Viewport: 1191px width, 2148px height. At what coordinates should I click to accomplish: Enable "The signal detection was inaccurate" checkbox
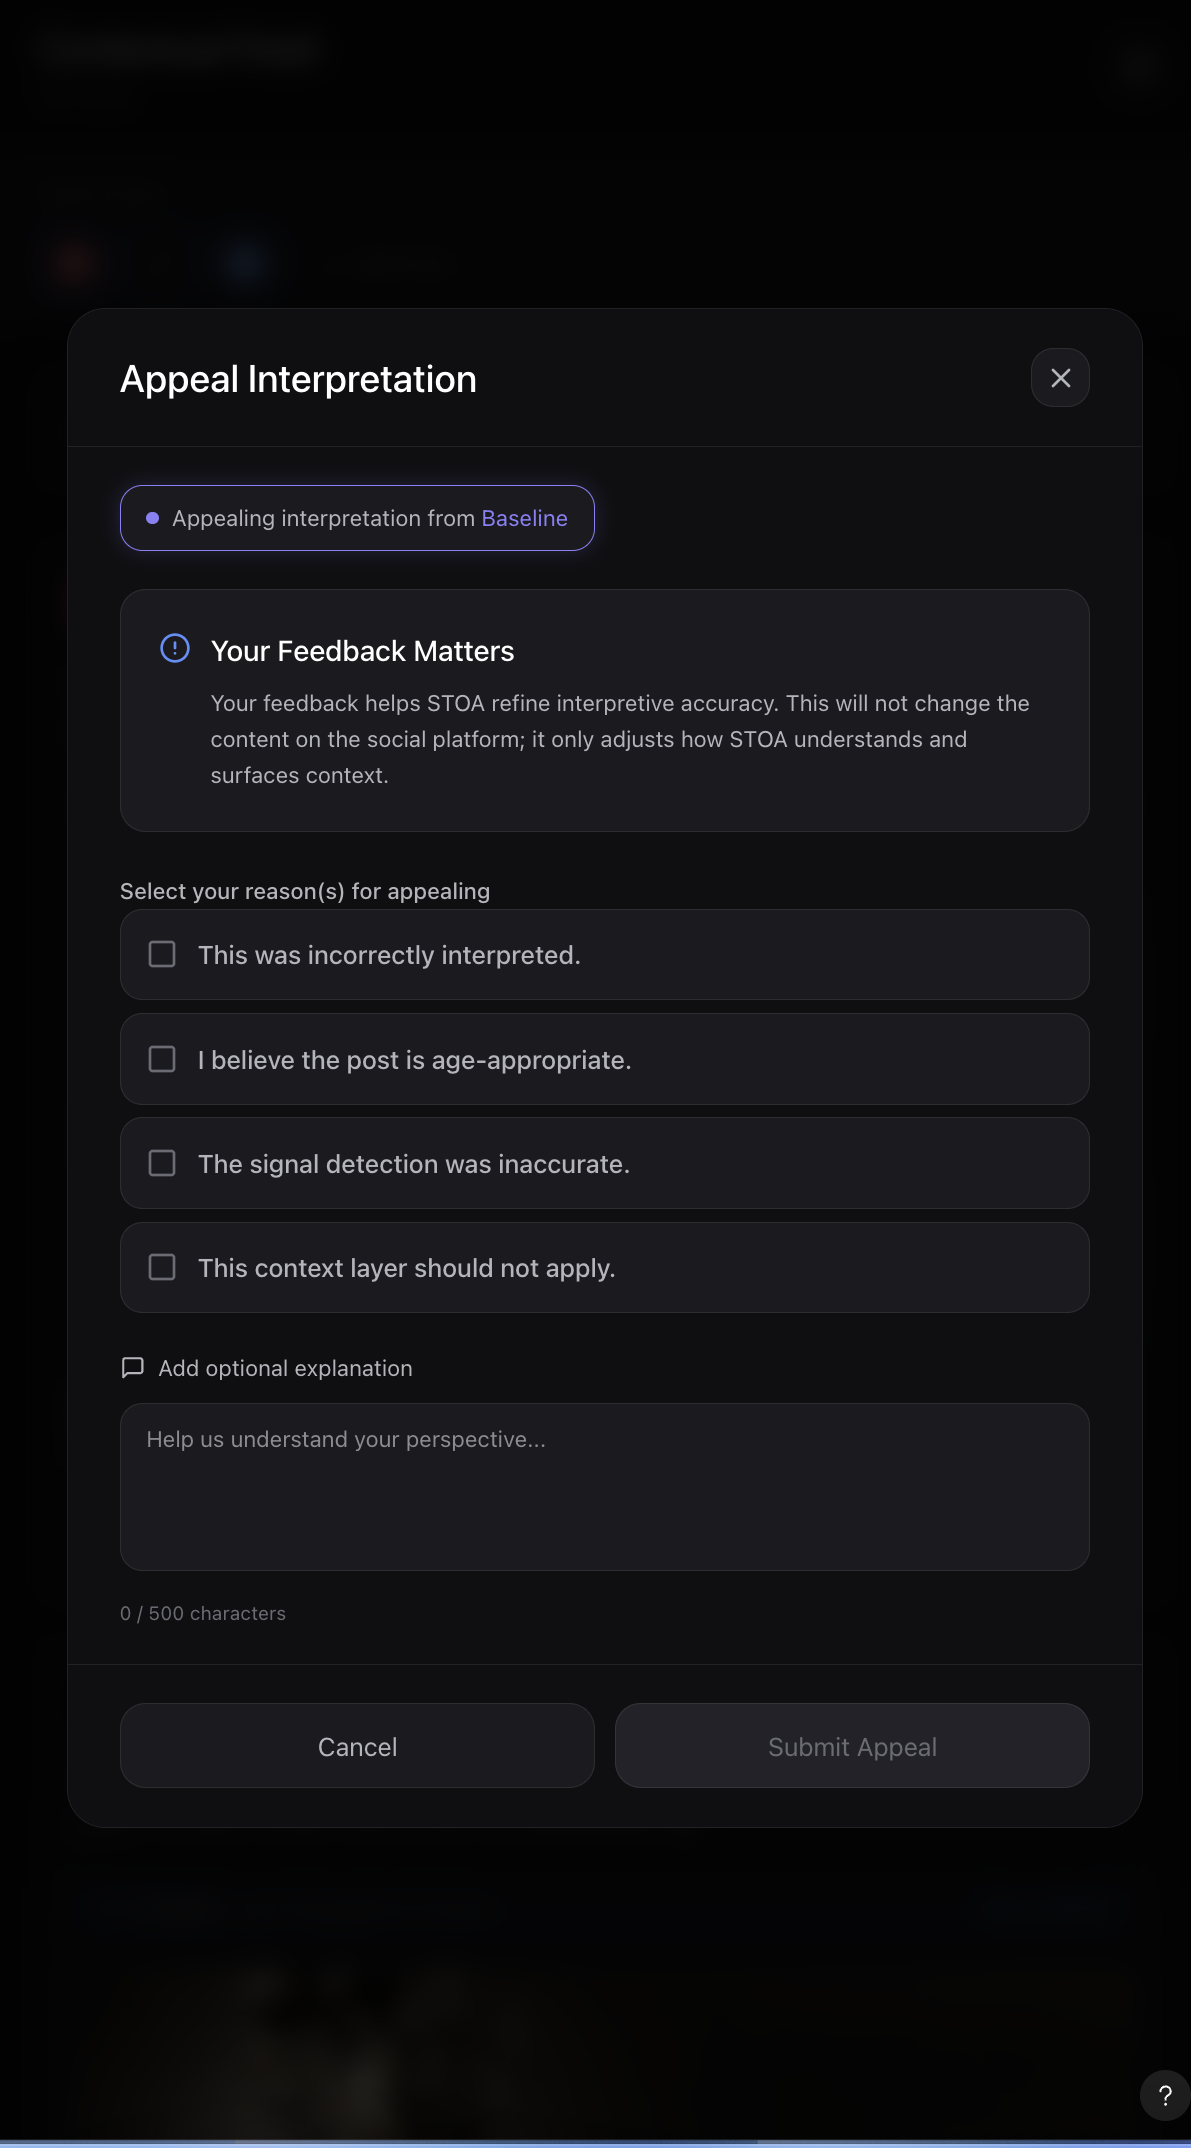[x=162, y=1163]
